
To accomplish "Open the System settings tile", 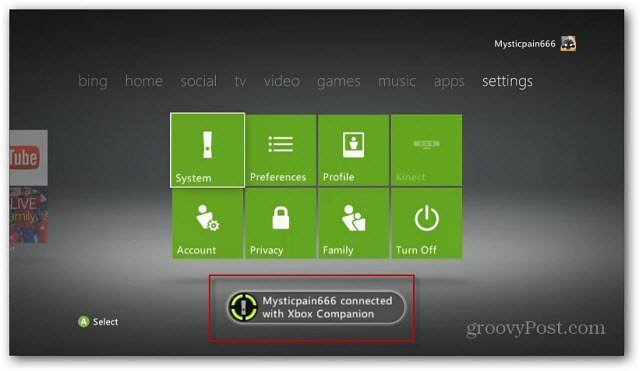I will click(x=207, y=150).
